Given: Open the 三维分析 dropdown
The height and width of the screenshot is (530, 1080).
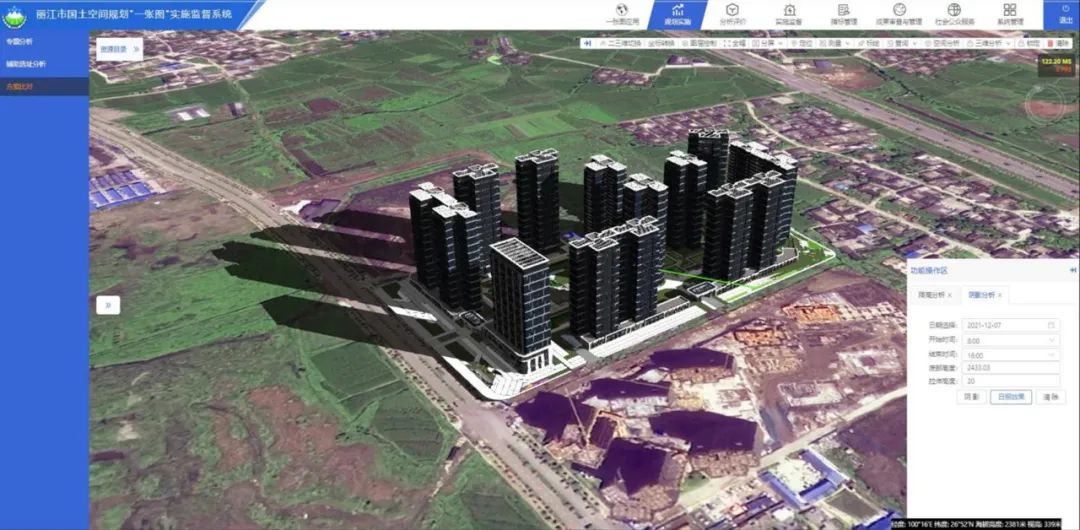Looking at the screenshot, I should (x=989, y=43).
